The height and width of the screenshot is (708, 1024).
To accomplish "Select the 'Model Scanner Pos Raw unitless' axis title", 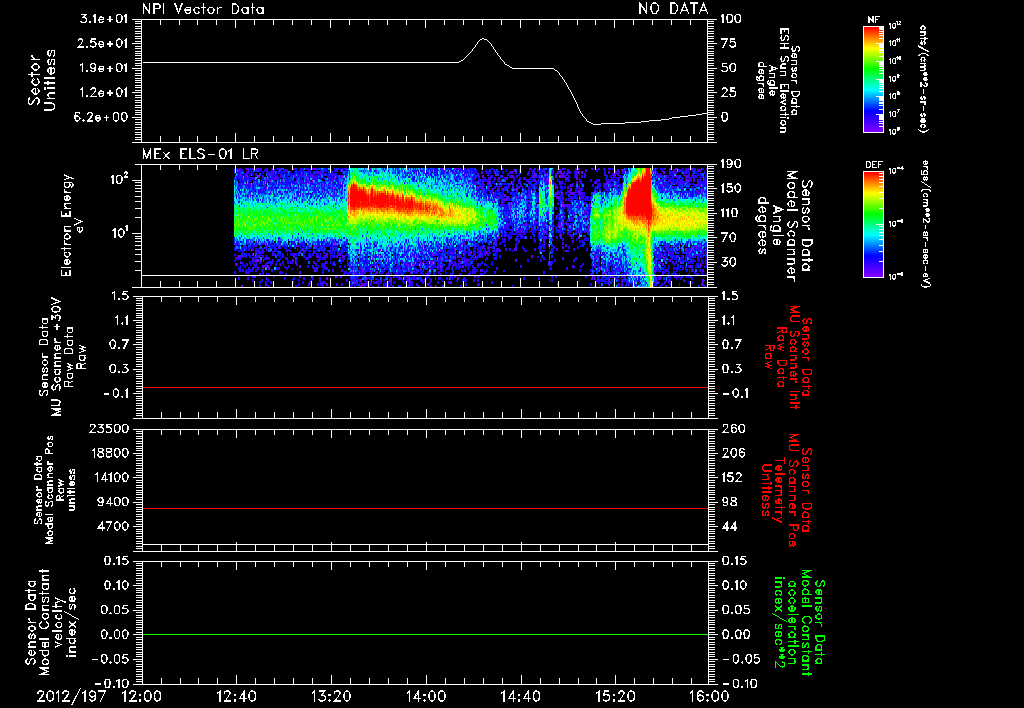I will (x=55, y=490).
